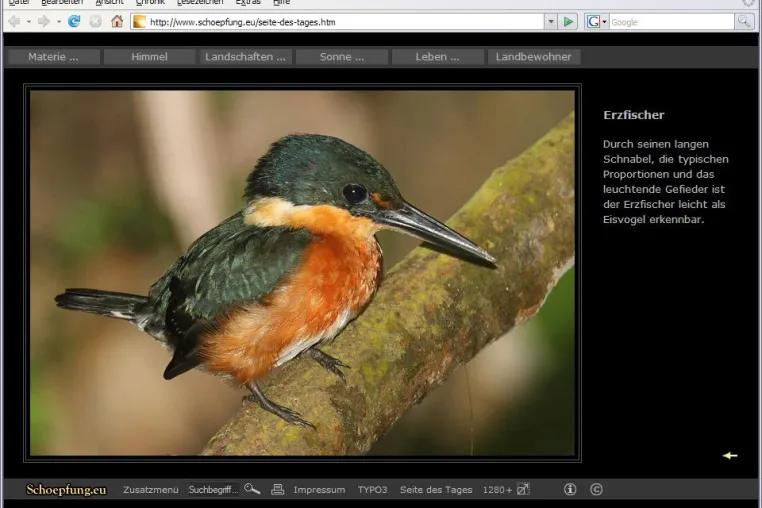Viewport: 762px width, 508px height.
Task: Expand the address bar URL history dropdown
Action: (x=551, y=22)
